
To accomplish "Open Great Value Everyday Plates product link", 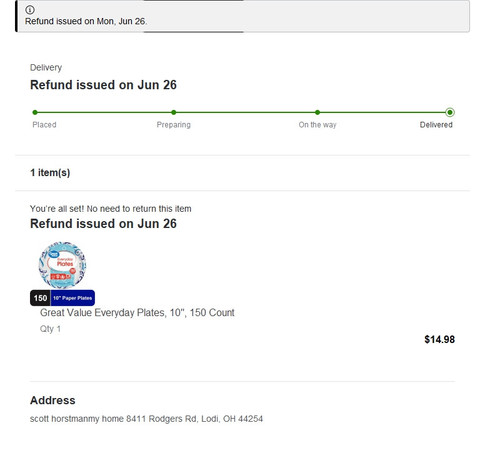I will pos(137,313).
